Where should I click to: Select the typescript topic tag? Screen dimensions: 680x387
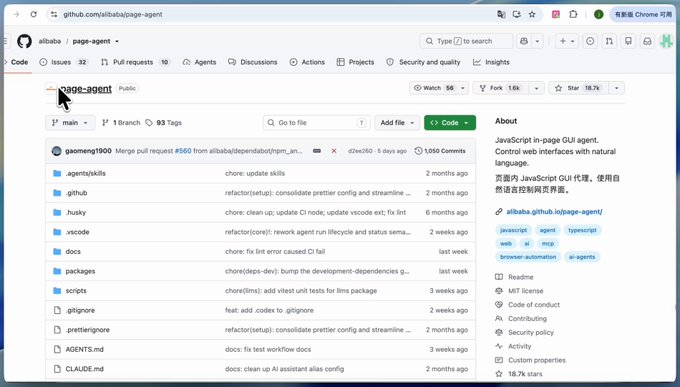coord(582,230)
